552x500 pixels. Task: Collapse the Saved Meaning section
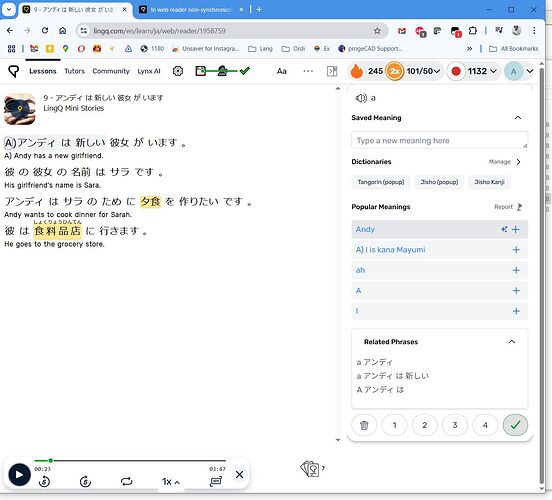pyautogui.click(x=518, y=118)
